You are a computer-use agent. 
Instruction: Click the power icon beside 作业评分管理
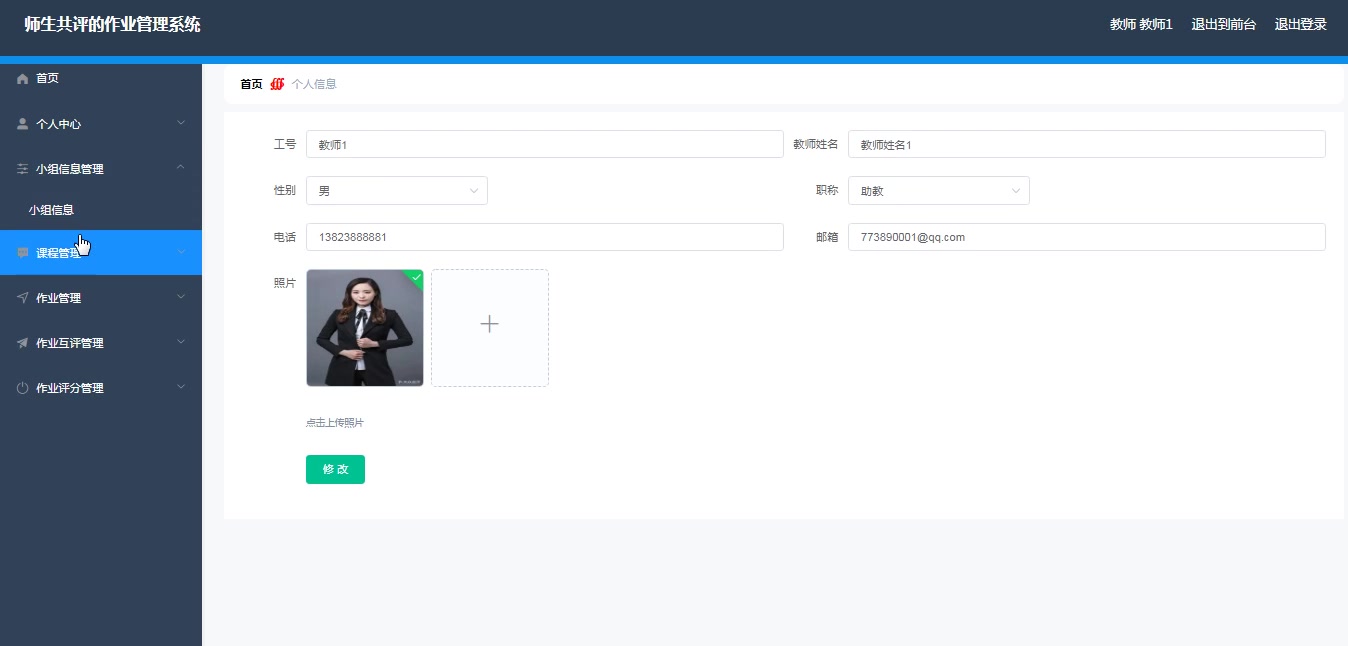coord(22,387)
